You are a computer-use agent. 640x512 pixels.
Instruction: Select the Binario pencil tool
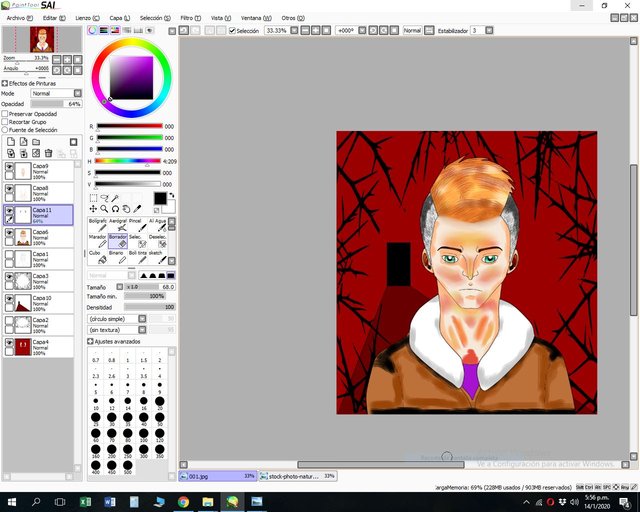[x=118, y=257]
